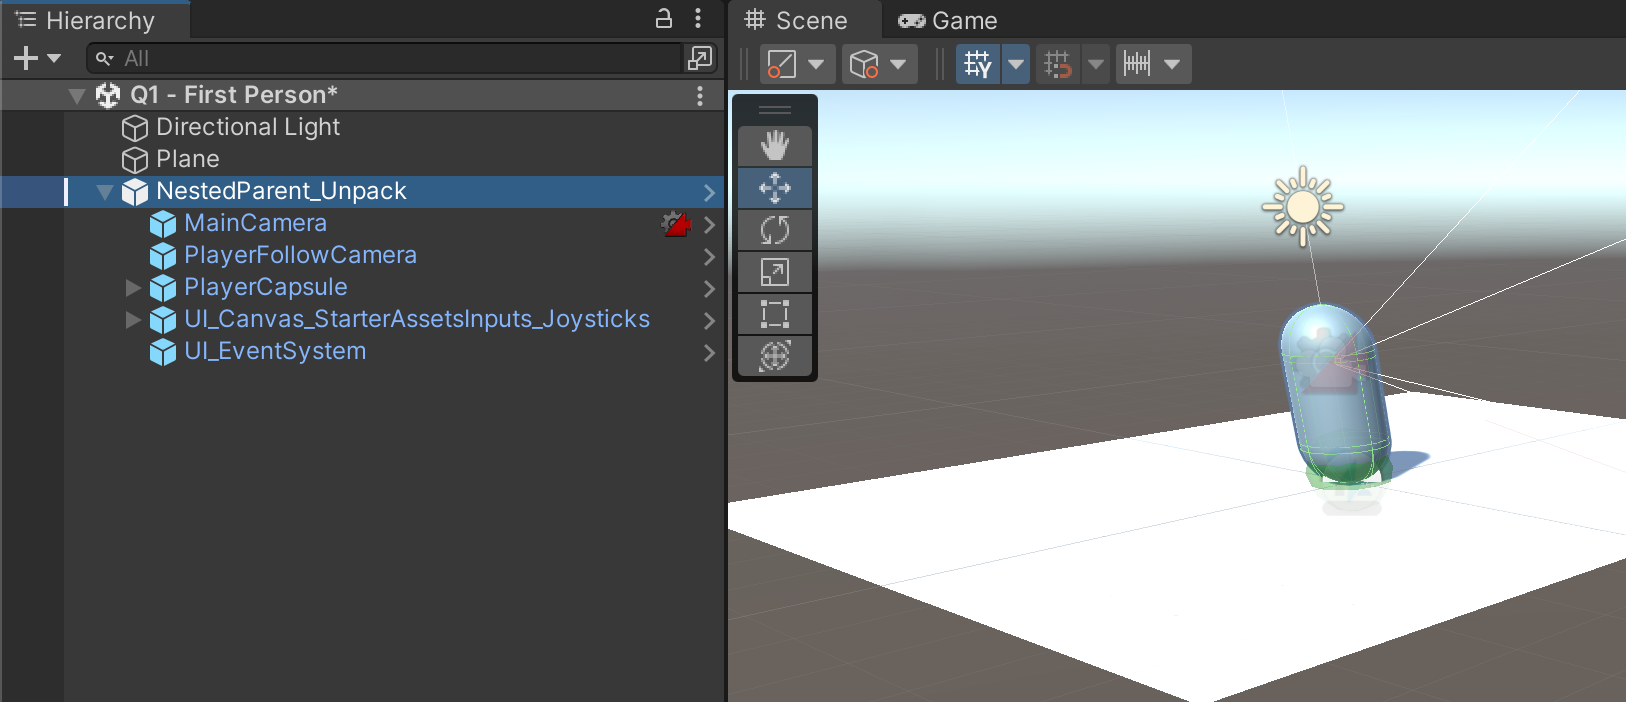Select the Hand view tool

774,146
